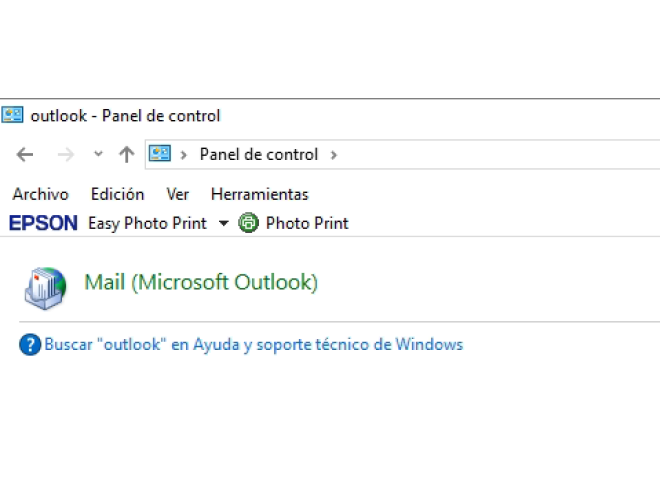Image resolution: width=660 pixels, height=500 pixels.
Task: Expand the chevron after Panel de control
Action: pyautogui.click(x=334, y=154)
